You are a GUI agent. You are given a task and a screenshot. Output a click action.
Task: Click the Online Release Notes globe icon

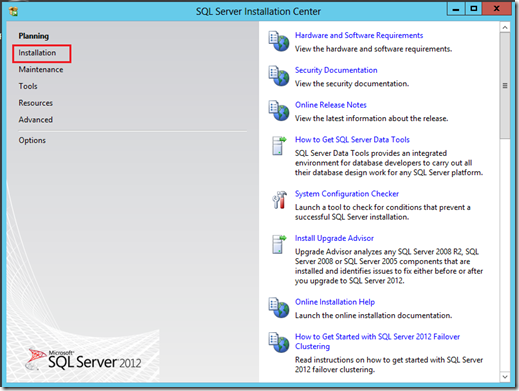tap(279, 111)
